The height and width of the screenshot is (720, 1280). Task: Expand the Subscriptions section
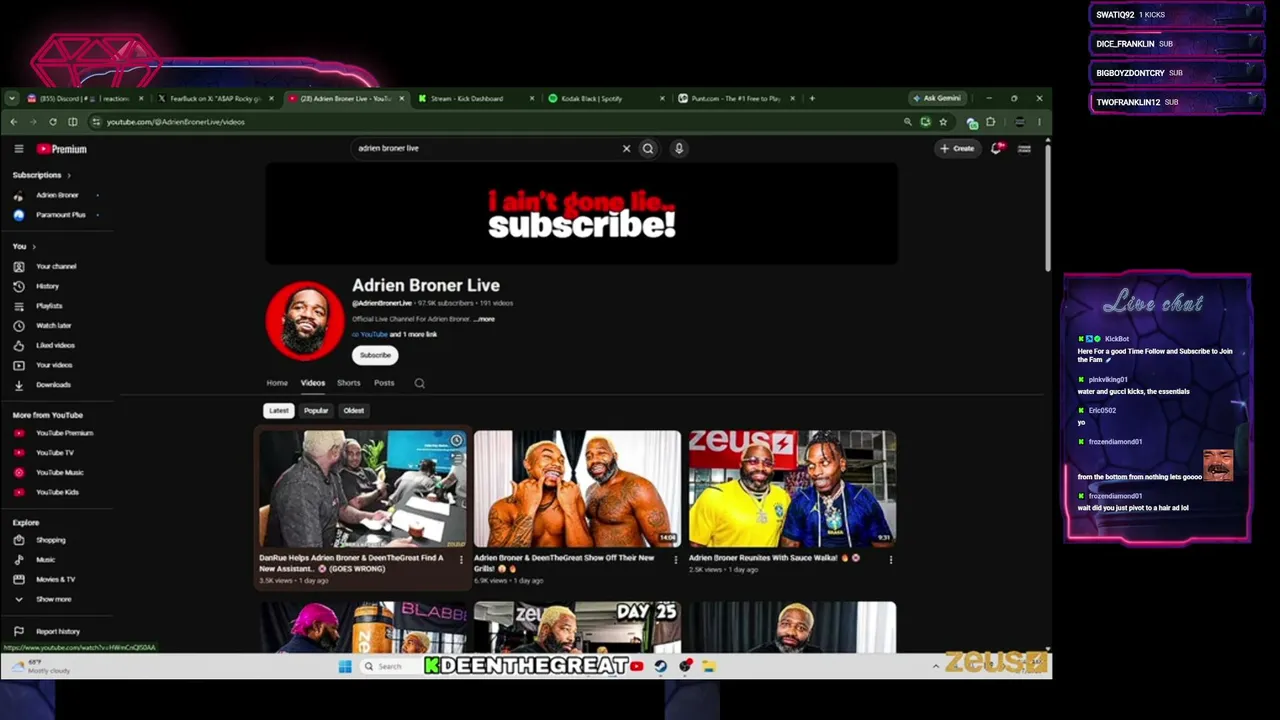(42, 175)
